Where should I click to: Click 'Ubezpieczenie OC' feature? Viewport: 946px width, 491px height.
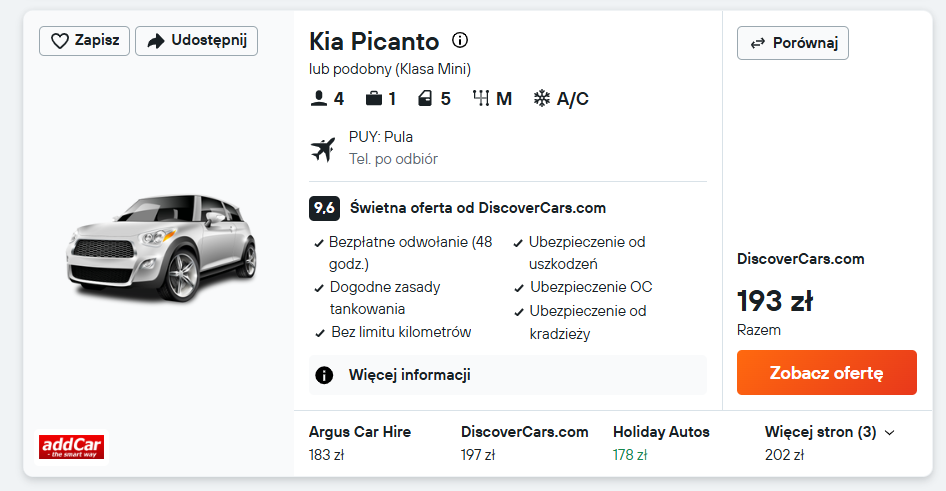click(x=591, y=287)
